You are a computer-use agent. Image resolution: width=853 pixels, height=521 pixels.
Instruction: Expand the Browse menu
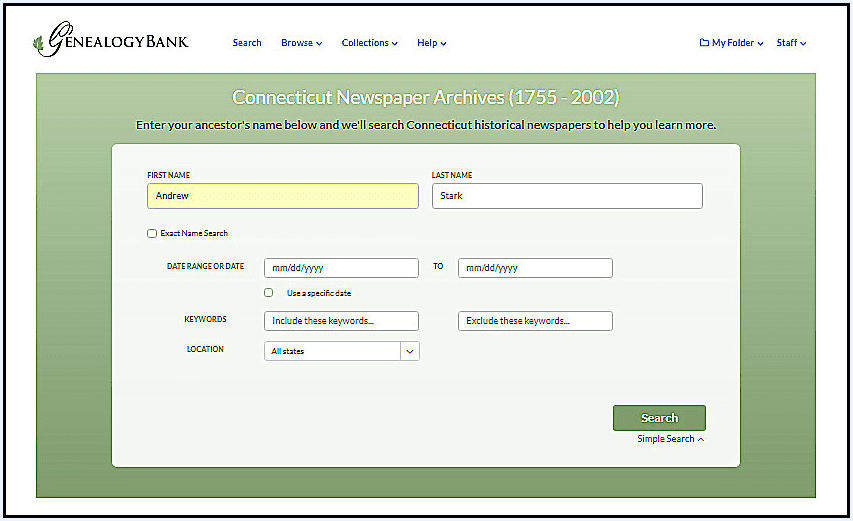(301, 42)
